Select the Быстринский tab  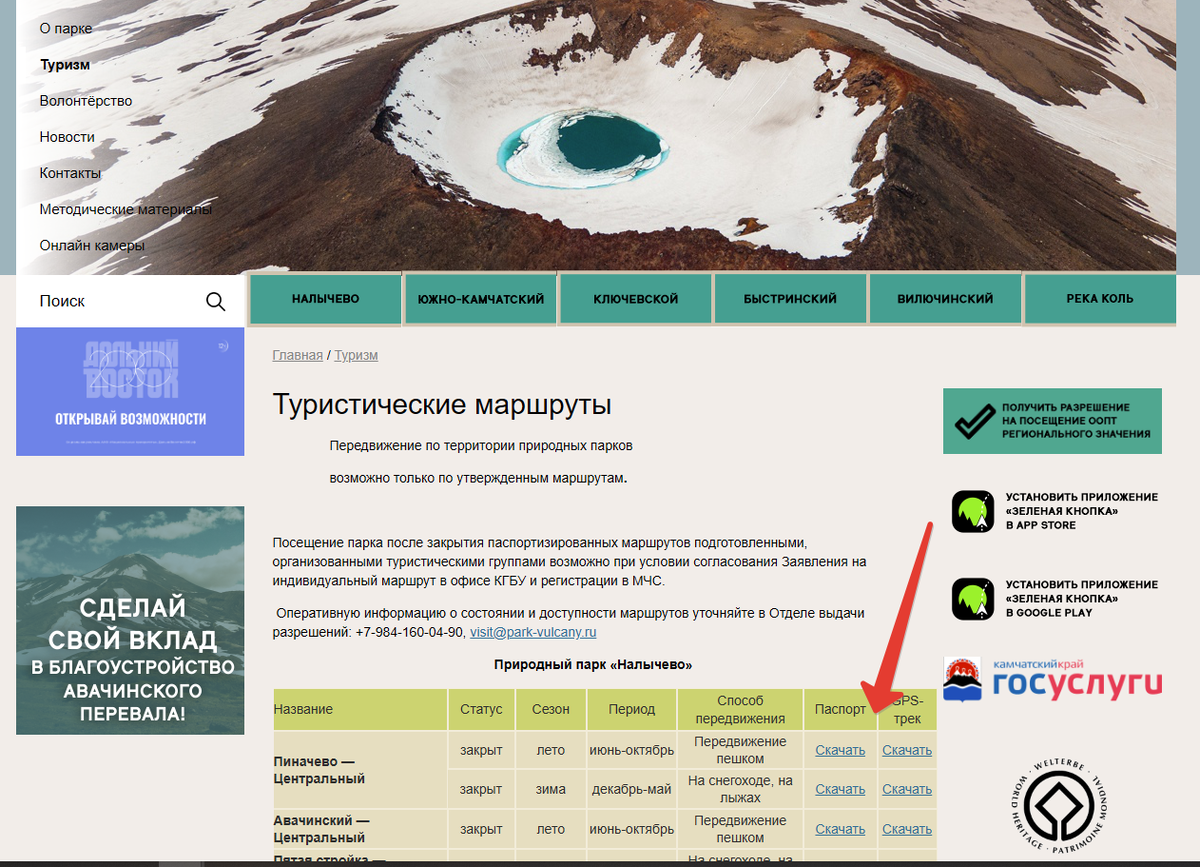click(790, 298)
